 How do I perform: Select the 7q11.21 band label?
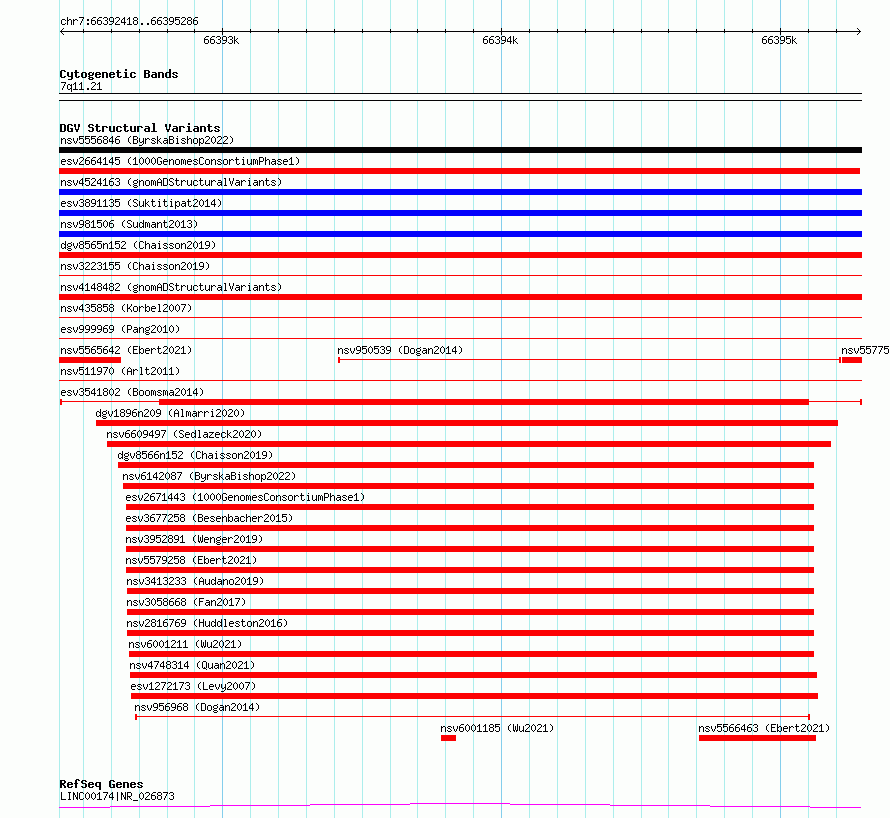click(x=81, y=86)
